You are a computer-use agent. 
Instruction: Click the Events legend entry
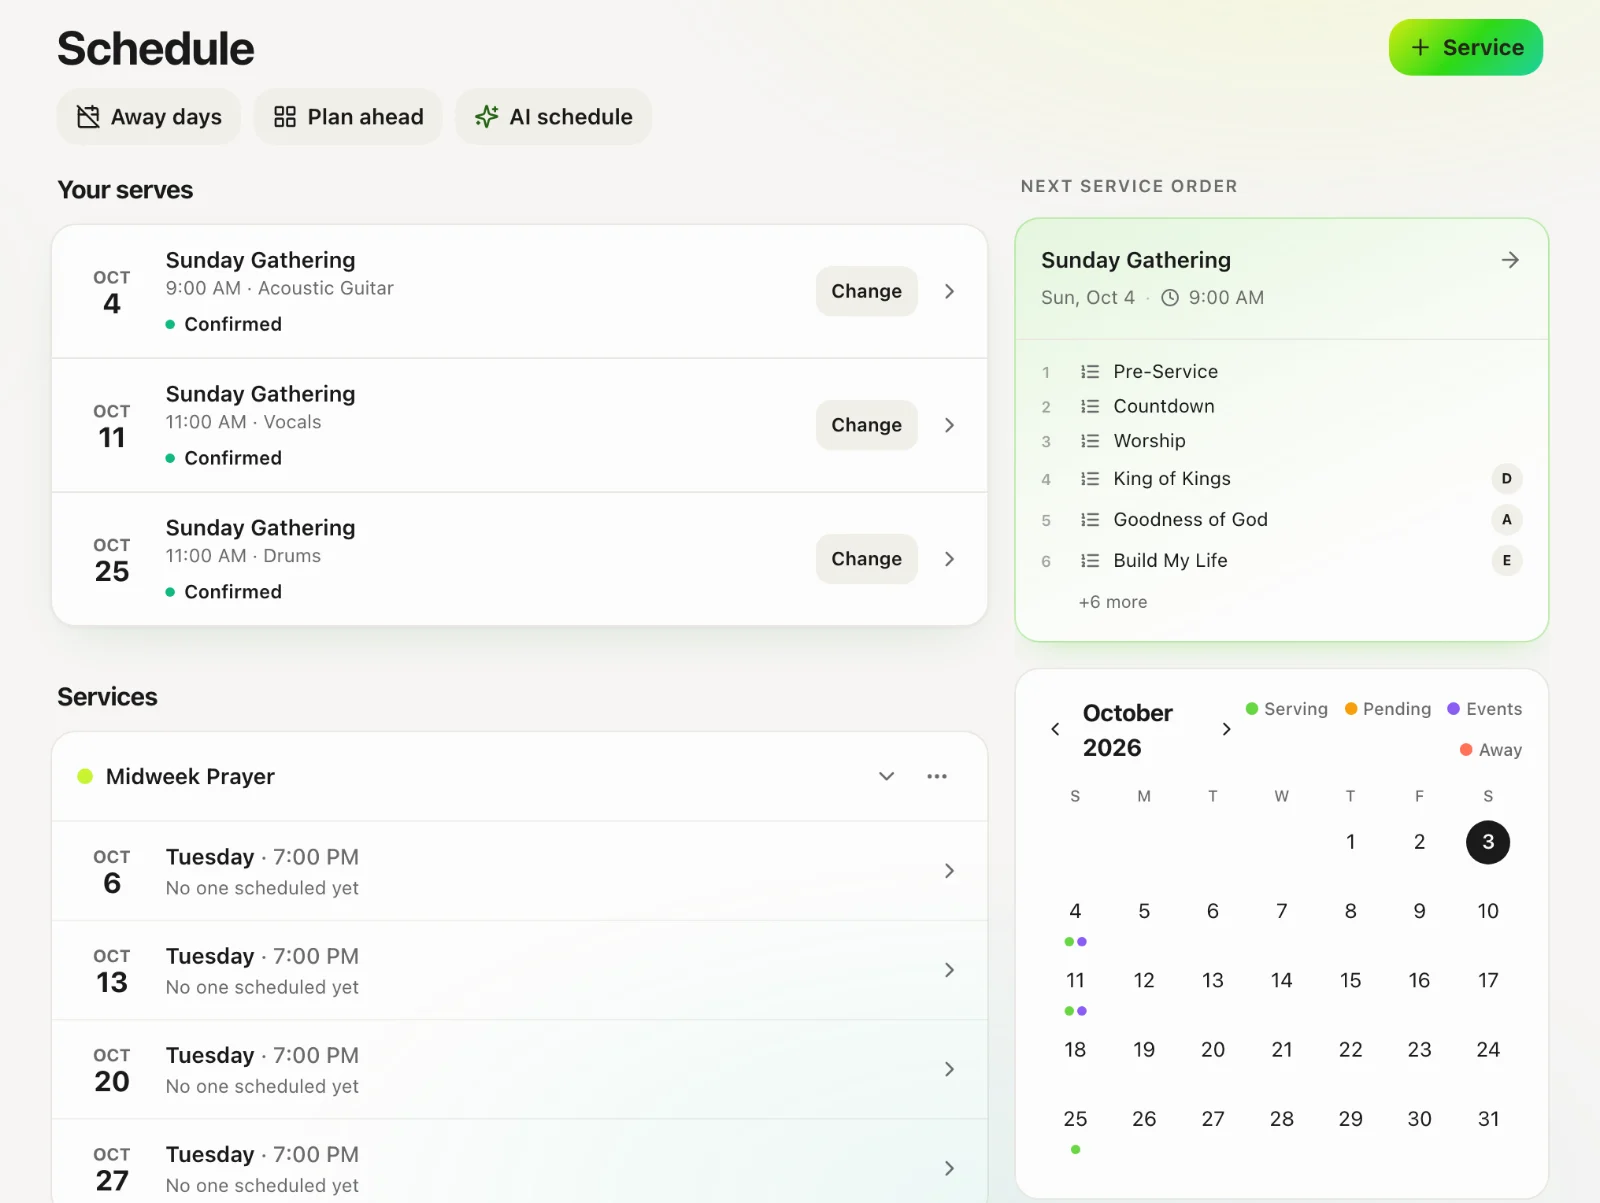click(x=1485, y=709)
